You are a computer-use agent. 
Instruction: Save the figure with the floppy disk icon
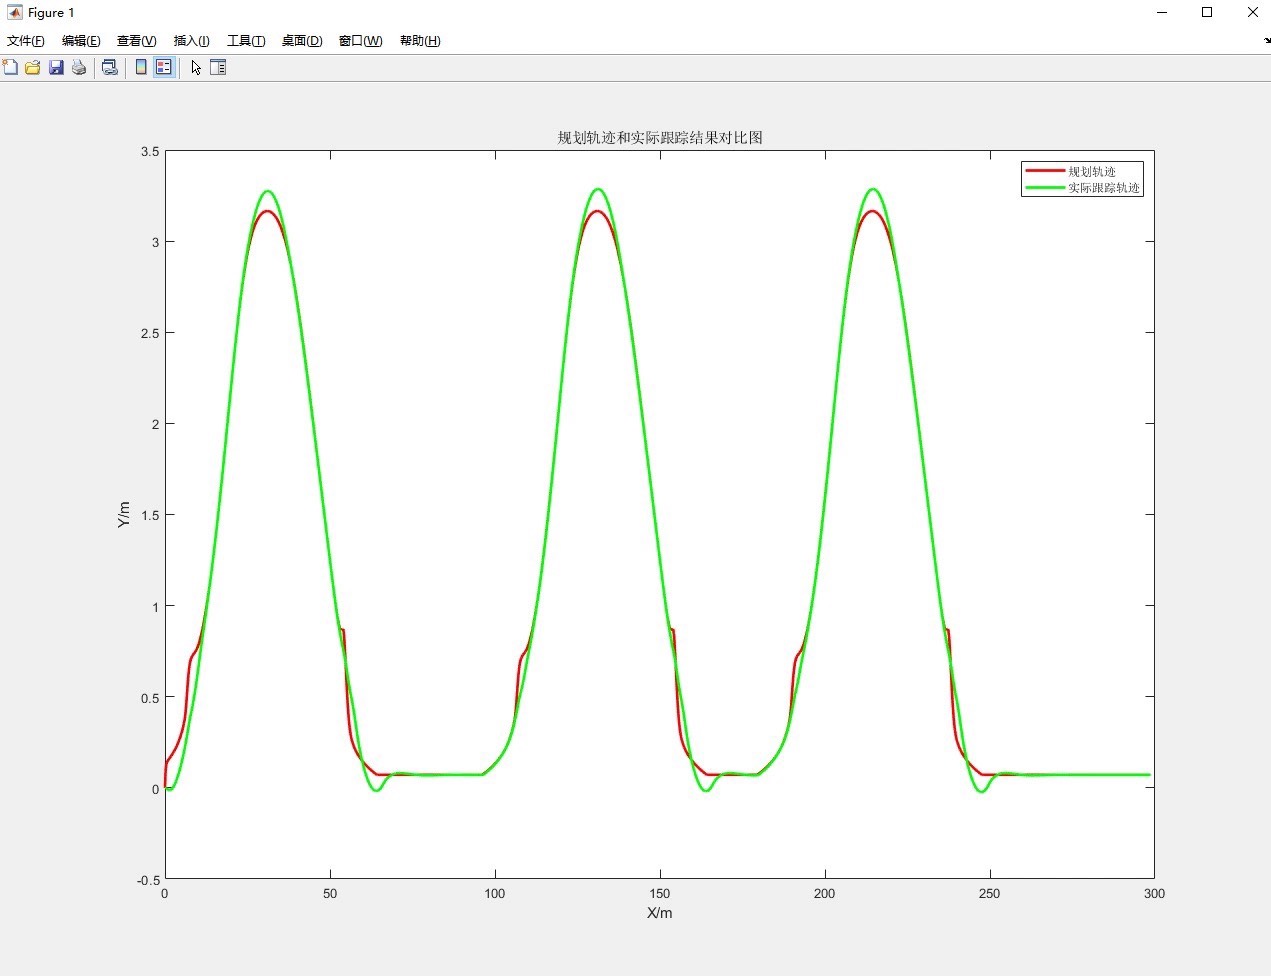[x=56, y=67]
